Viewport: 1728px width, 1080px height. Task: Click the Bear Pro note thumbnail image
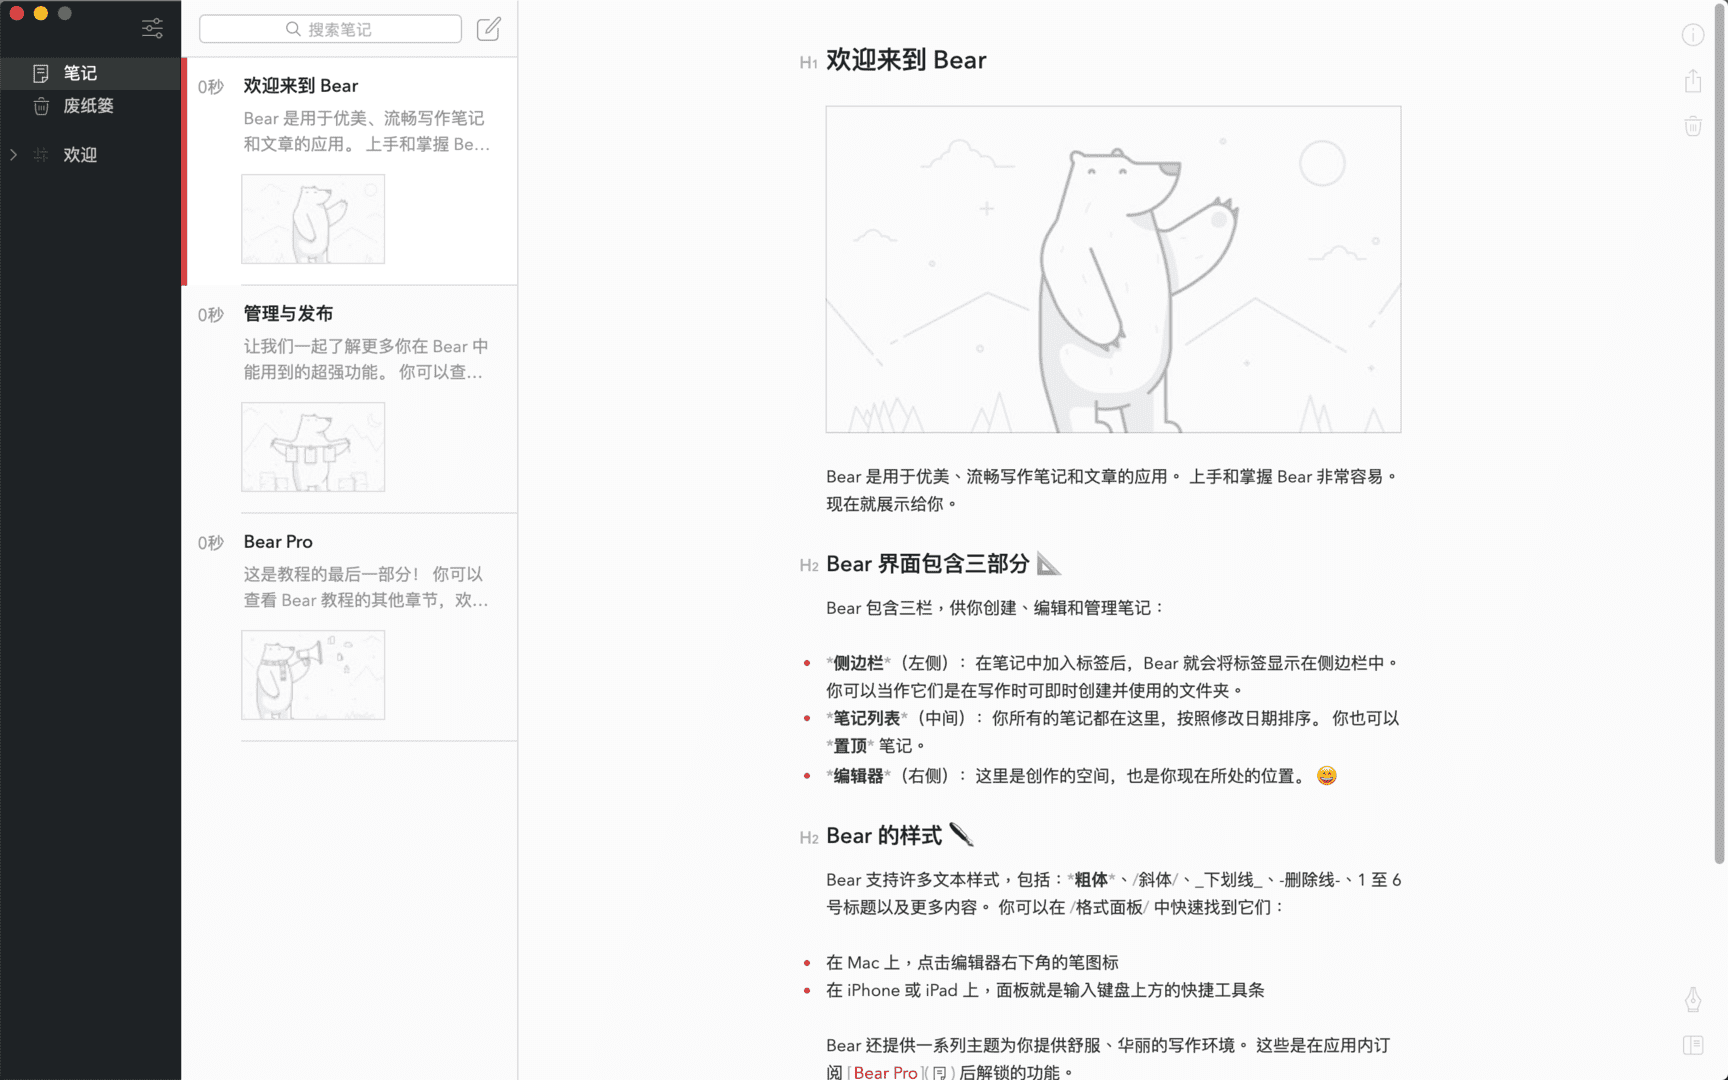point(312,674)
